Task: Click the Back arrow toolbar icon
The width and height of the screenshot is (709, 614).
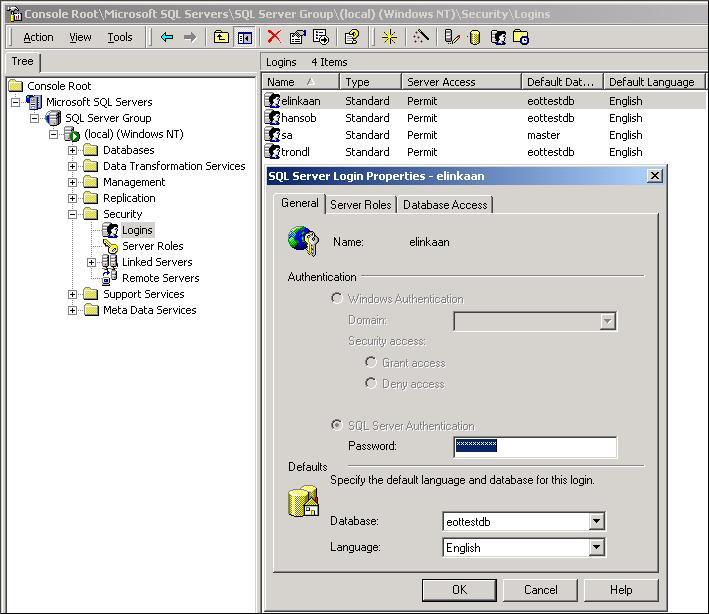Action: 167,37
